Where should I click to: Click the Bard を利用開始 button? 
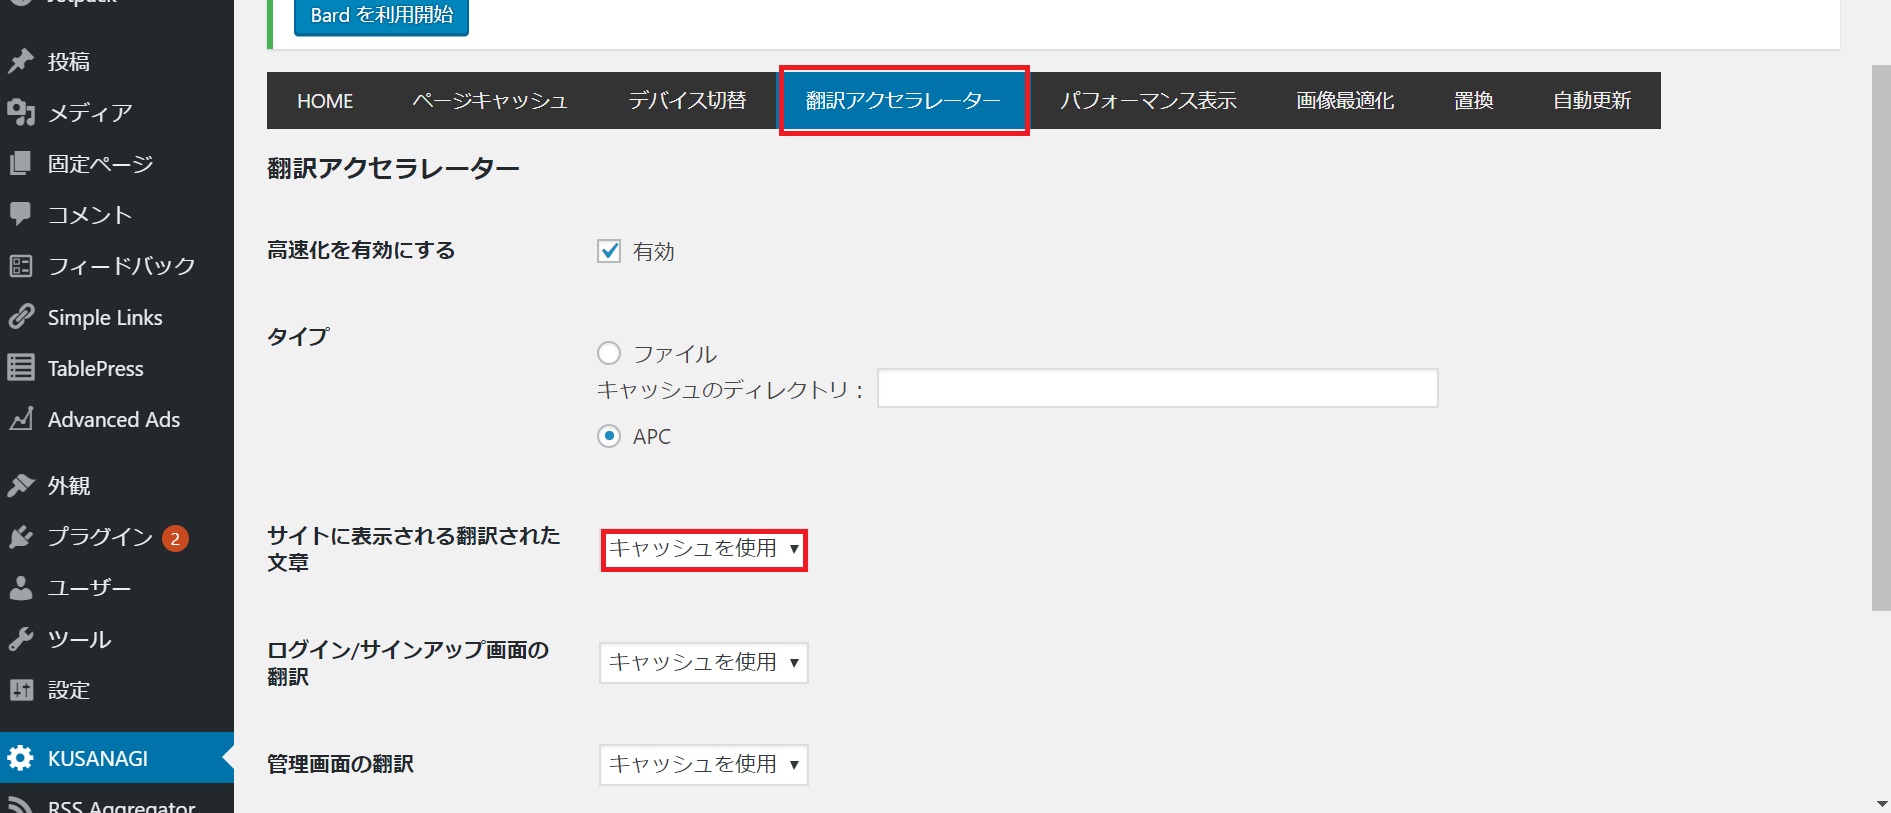coord(381,16)
